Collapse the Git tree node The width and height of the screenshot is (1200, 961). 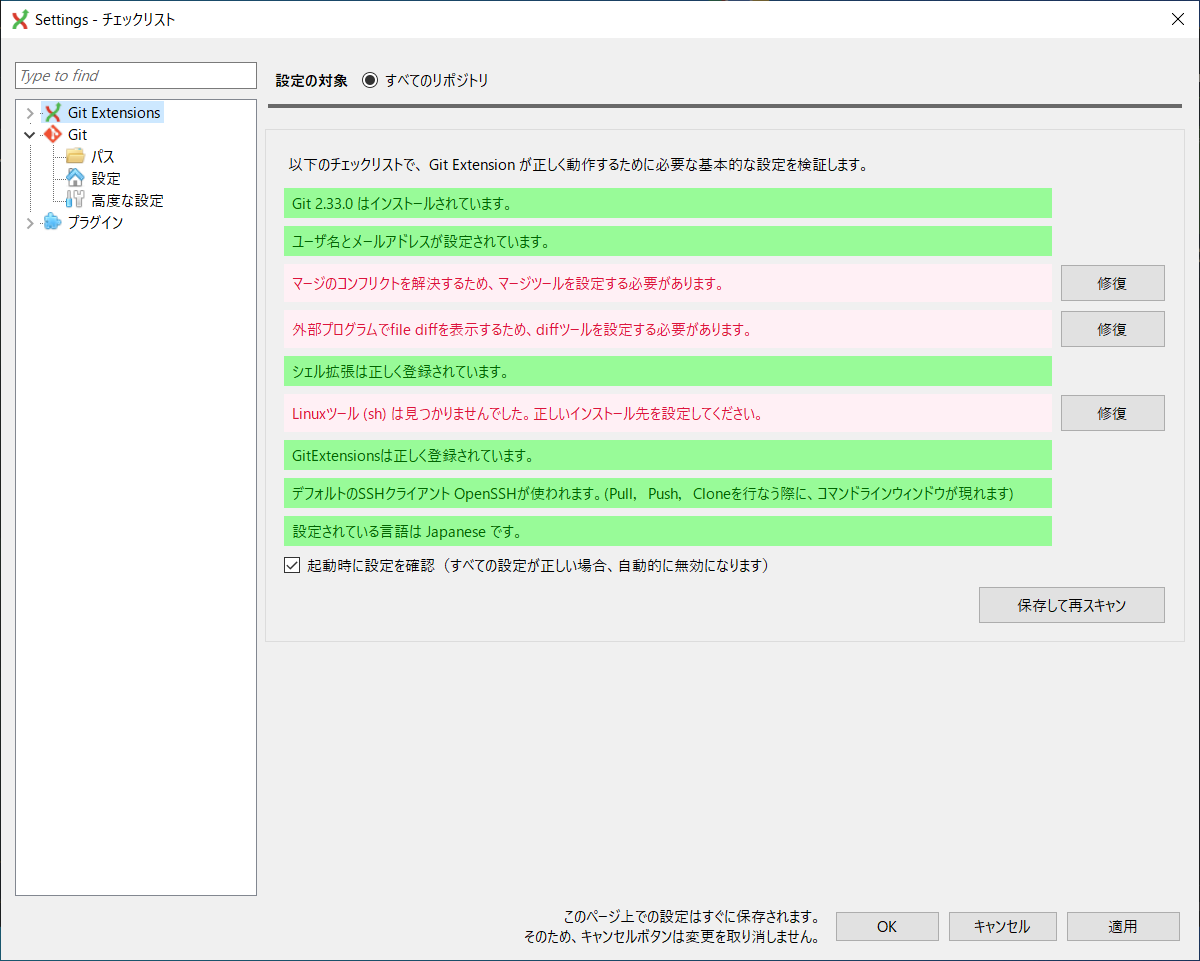click(x=30, y=135)
